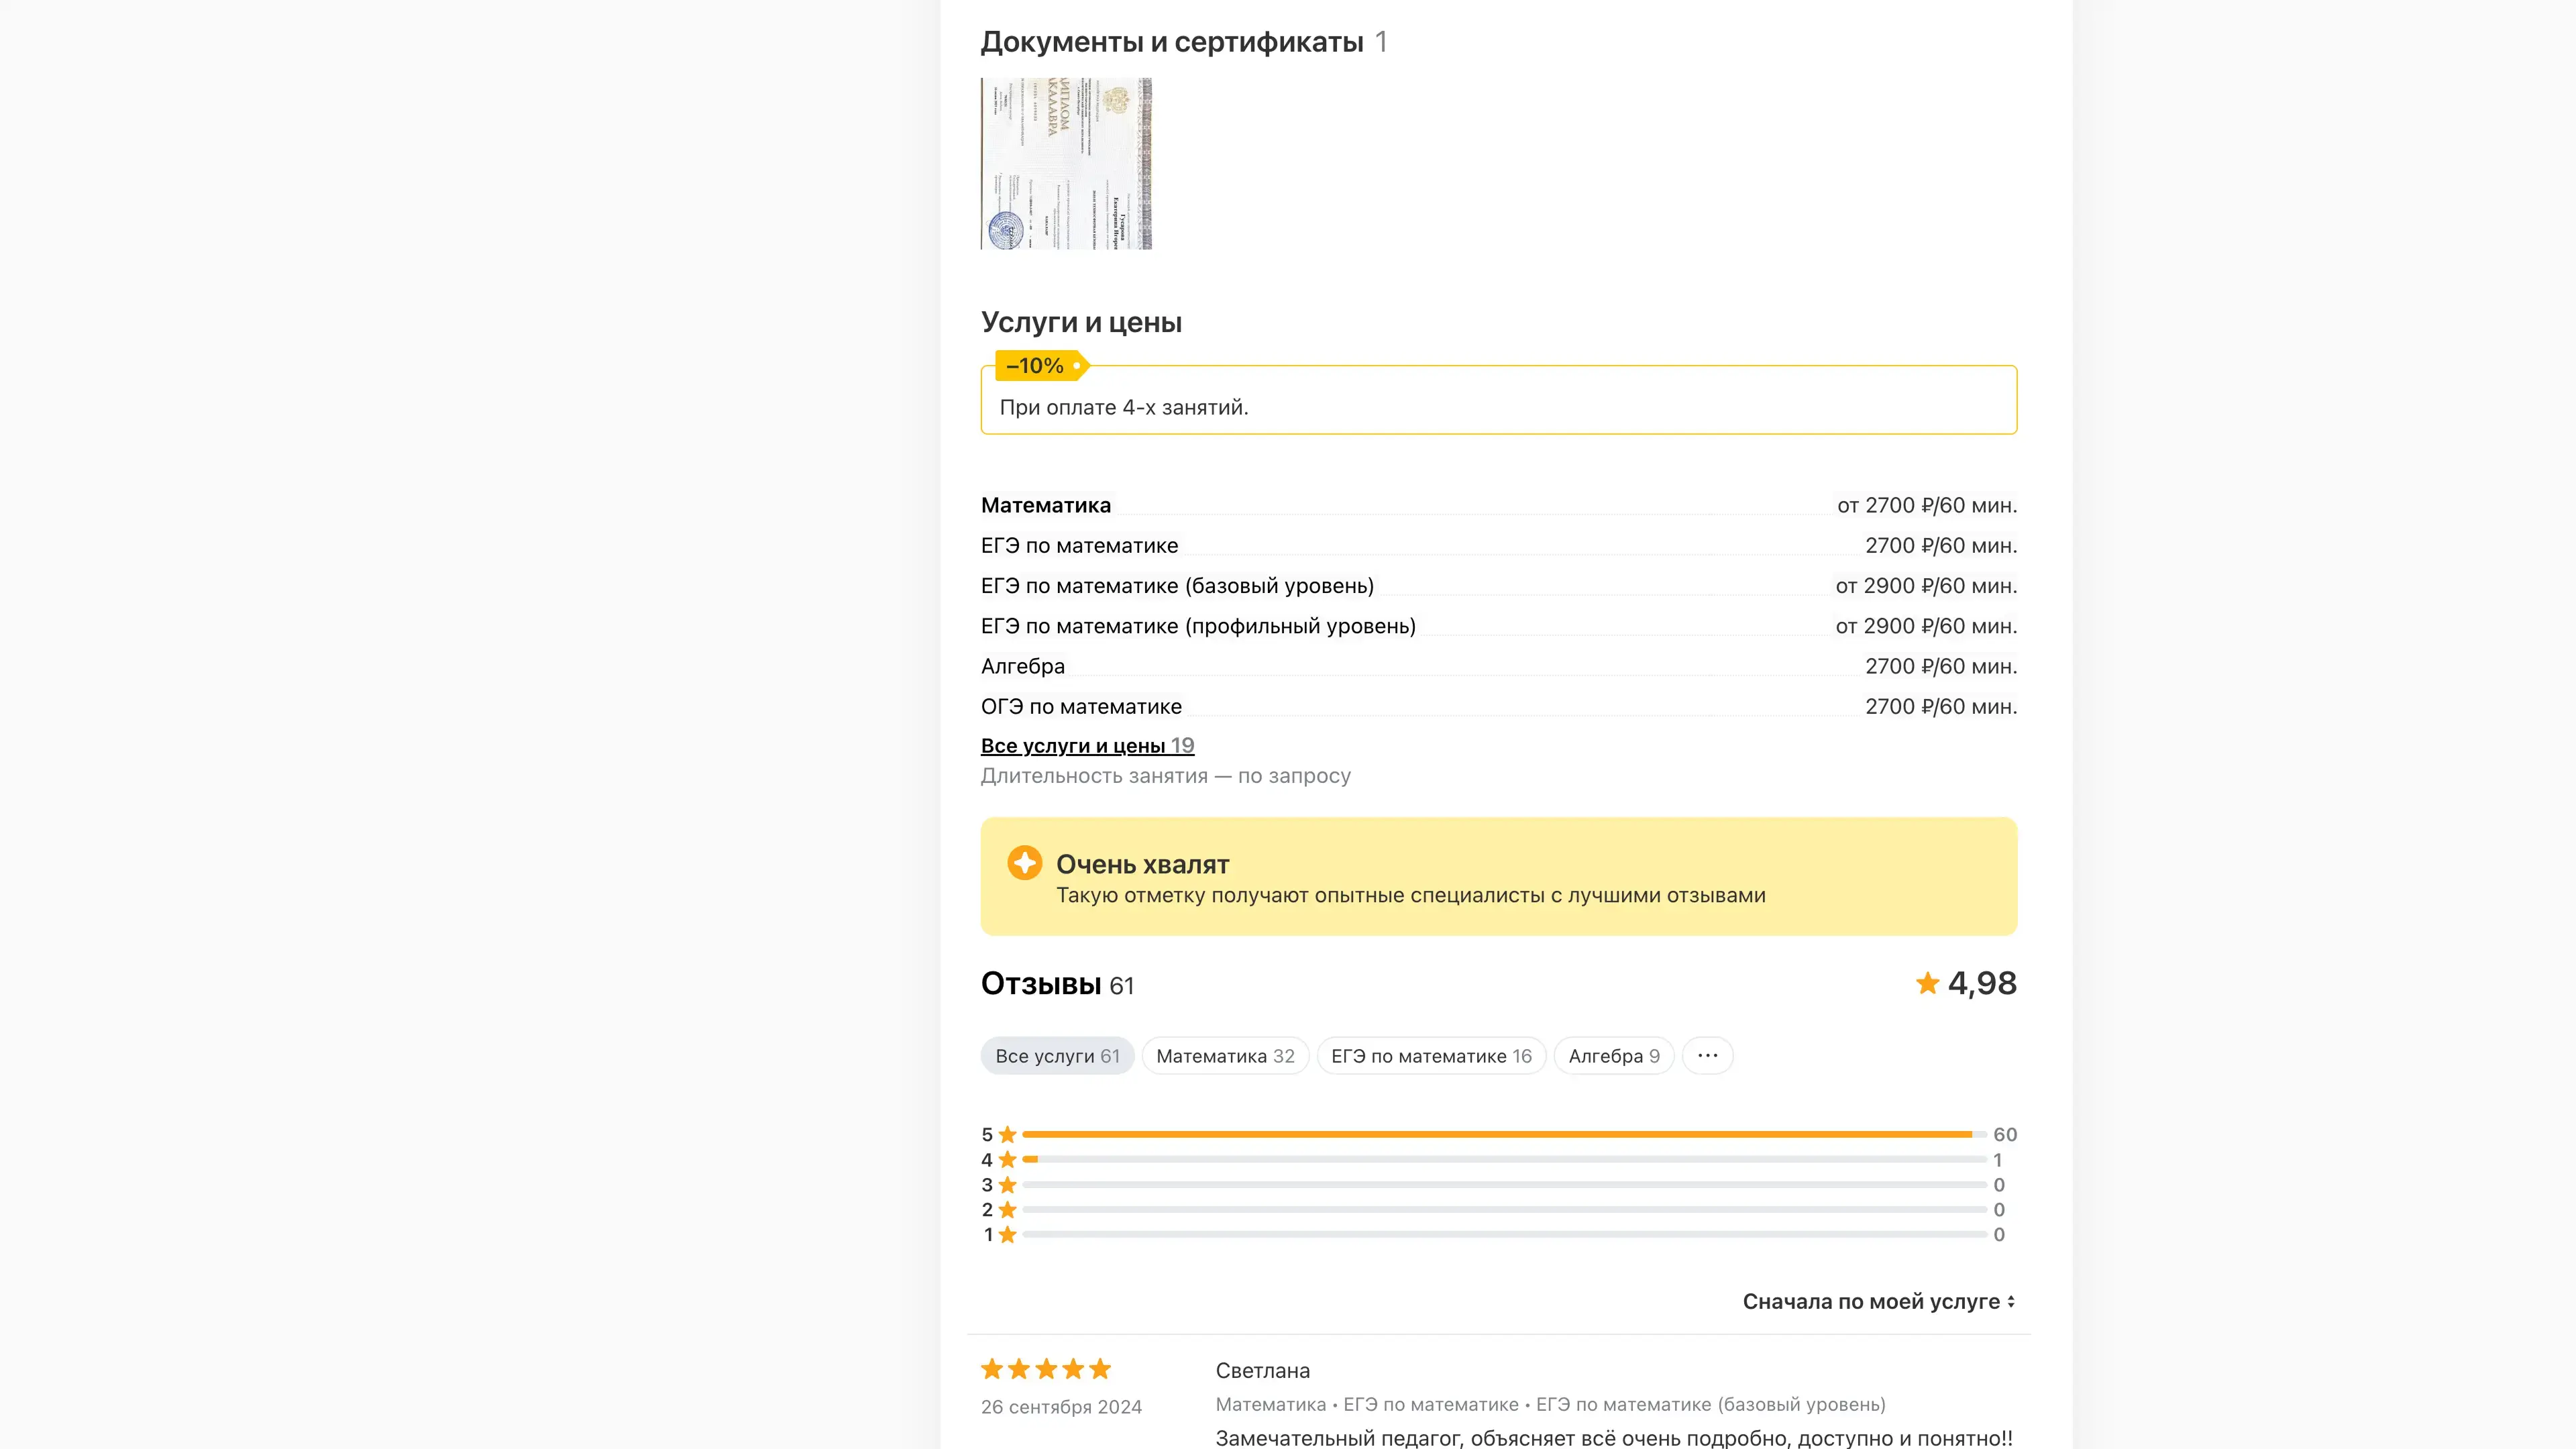Click the star icon beside rating 4,98
The image size is (2576, 1449).
1927,984
